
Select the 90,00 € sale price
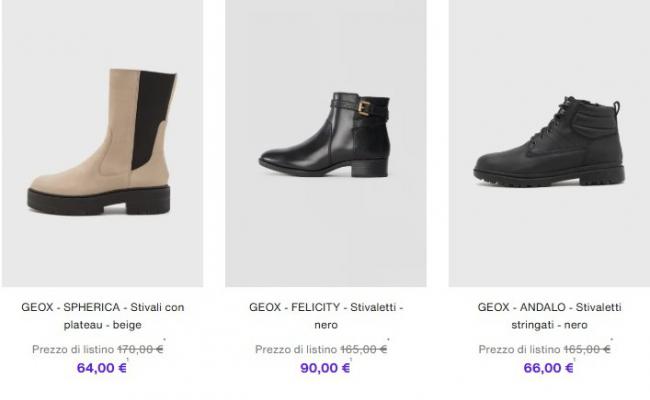point(326,368)
